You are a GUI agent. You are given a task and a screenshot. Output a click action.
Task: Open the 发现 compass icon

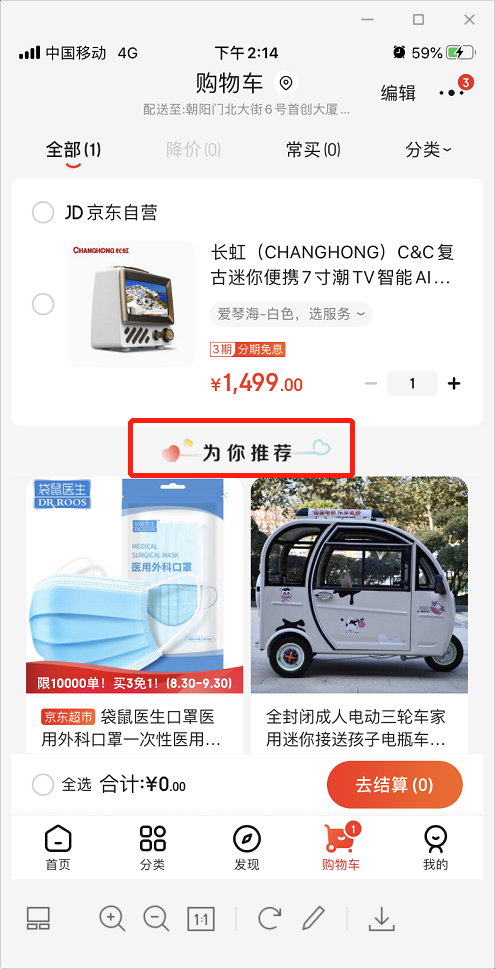tap(247, 839)
